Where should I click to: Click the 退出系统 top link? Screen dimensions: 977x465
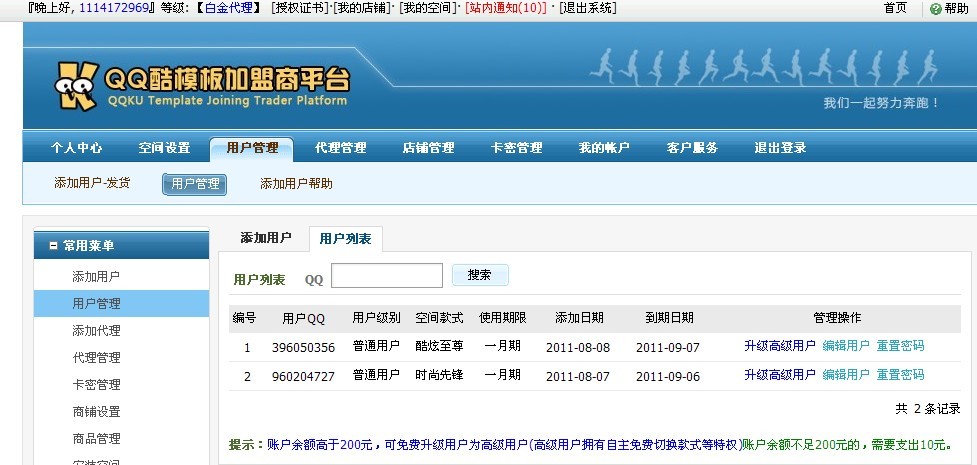pyautogui.click(x=588, y=8)
